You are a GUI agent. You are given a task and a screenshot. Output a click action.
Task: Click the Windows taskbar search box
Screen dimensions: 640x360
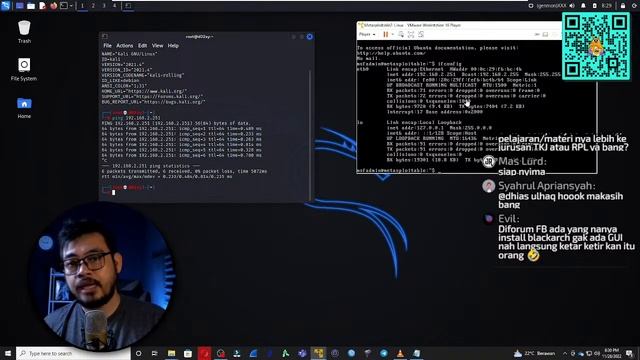(73, 353)
